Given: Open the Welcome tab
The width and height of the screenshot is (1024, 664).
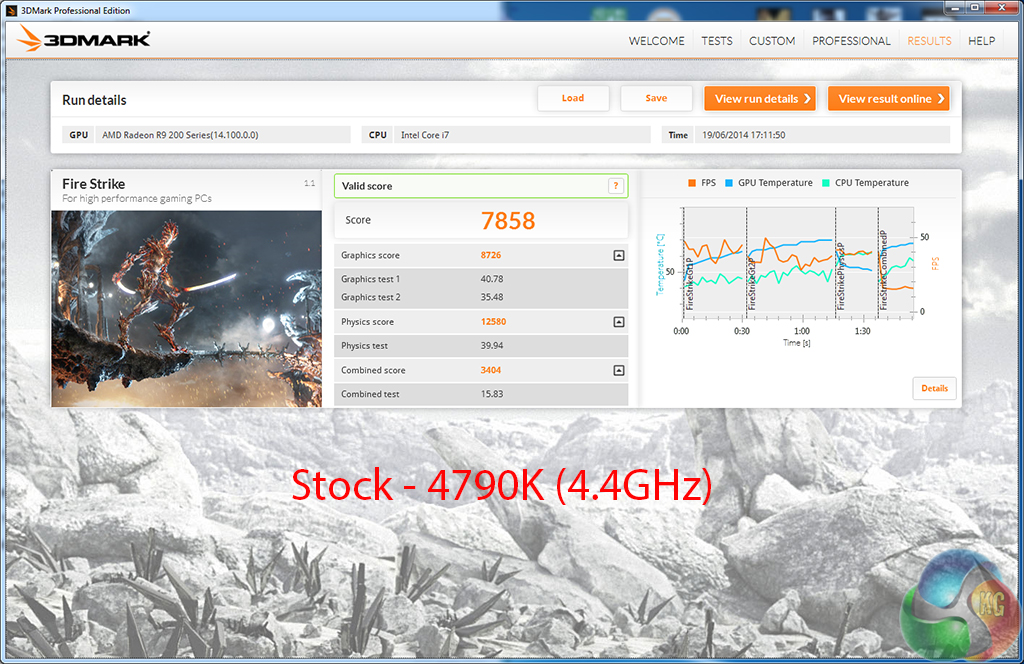Looking at the screenshot, I should click(x=656, y=40).
